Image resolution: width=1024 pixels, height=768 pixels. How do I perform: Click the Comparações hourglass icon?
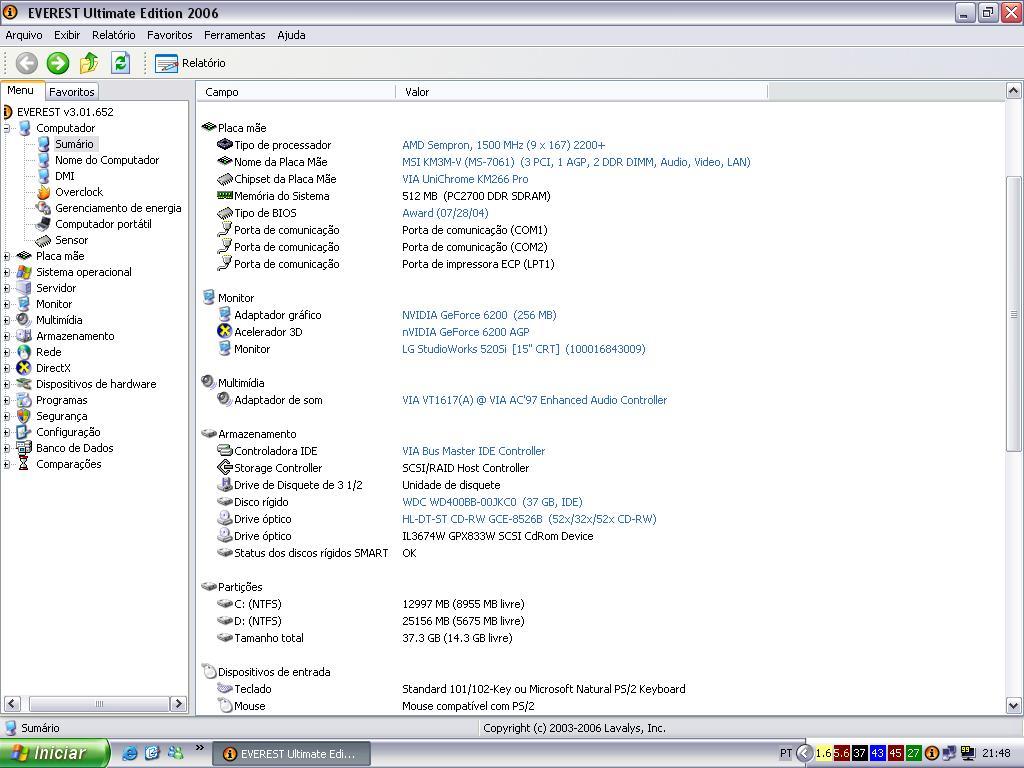(24, 464)
